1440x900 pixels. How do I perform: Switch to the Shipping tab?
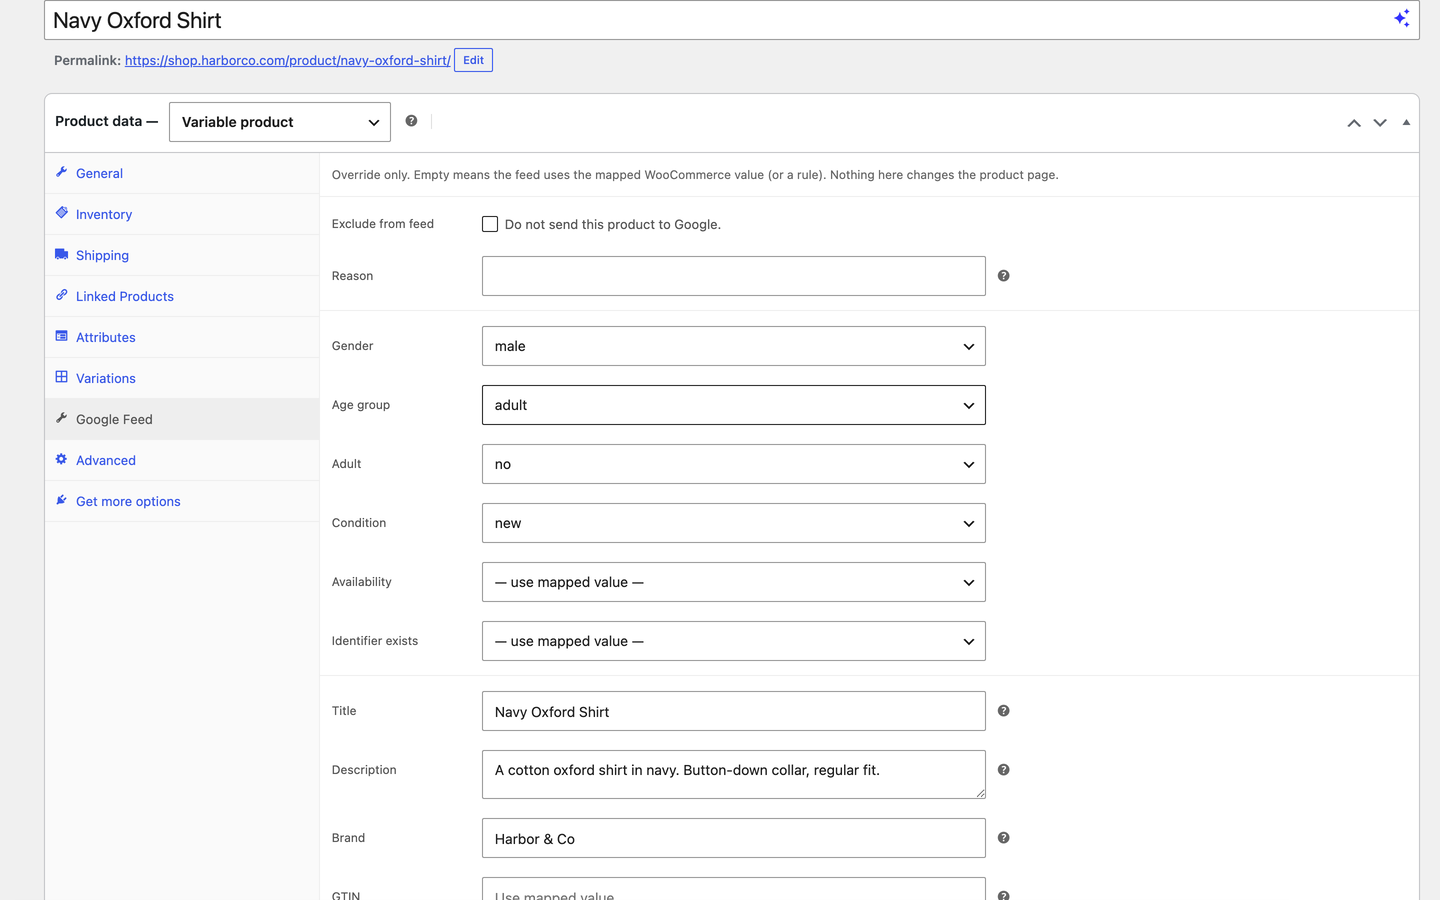coord(182,255)
